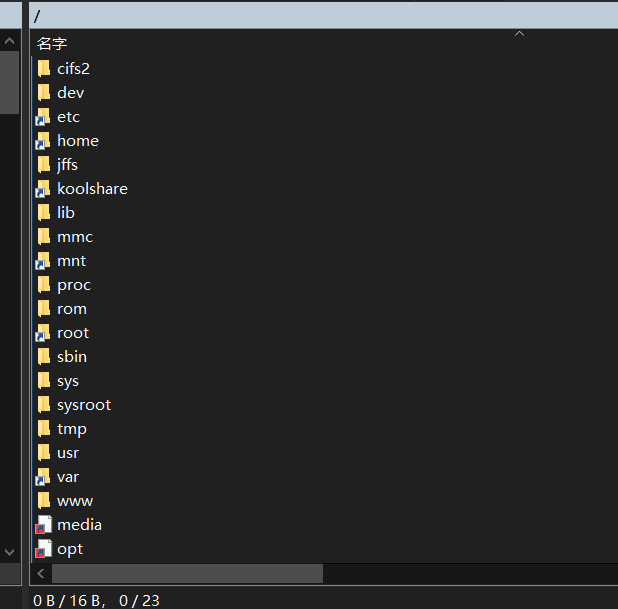Select the etc entry name
The height and width of the screenshot is (609, 618).
(69, 117)
